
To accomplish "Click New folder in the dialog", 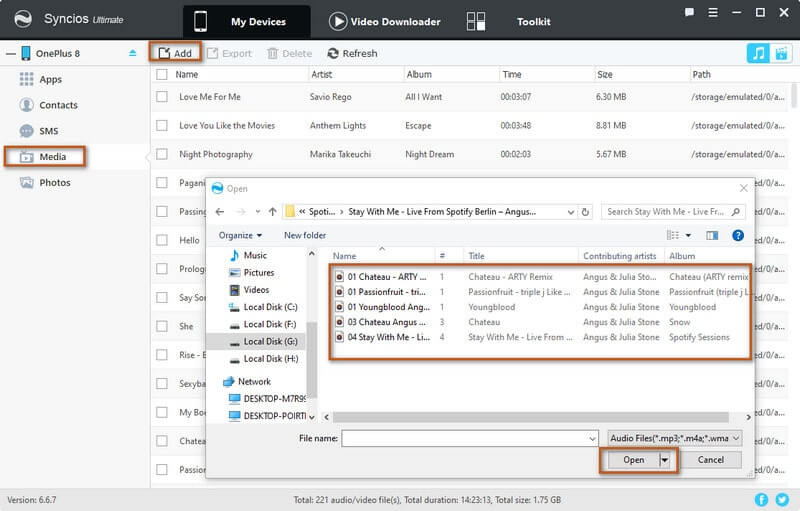I will [305, 235].
